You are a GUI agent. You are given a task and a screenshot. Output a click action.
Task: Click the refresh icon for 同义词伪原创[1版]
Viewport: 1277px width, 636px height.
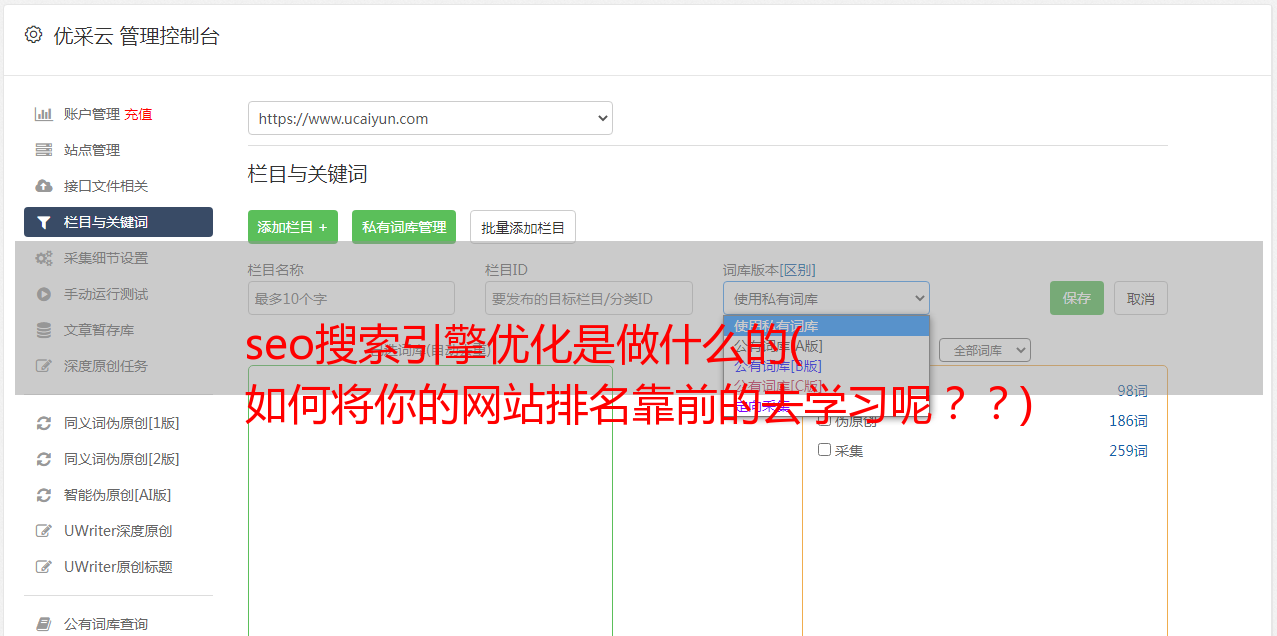pos(44,423)
